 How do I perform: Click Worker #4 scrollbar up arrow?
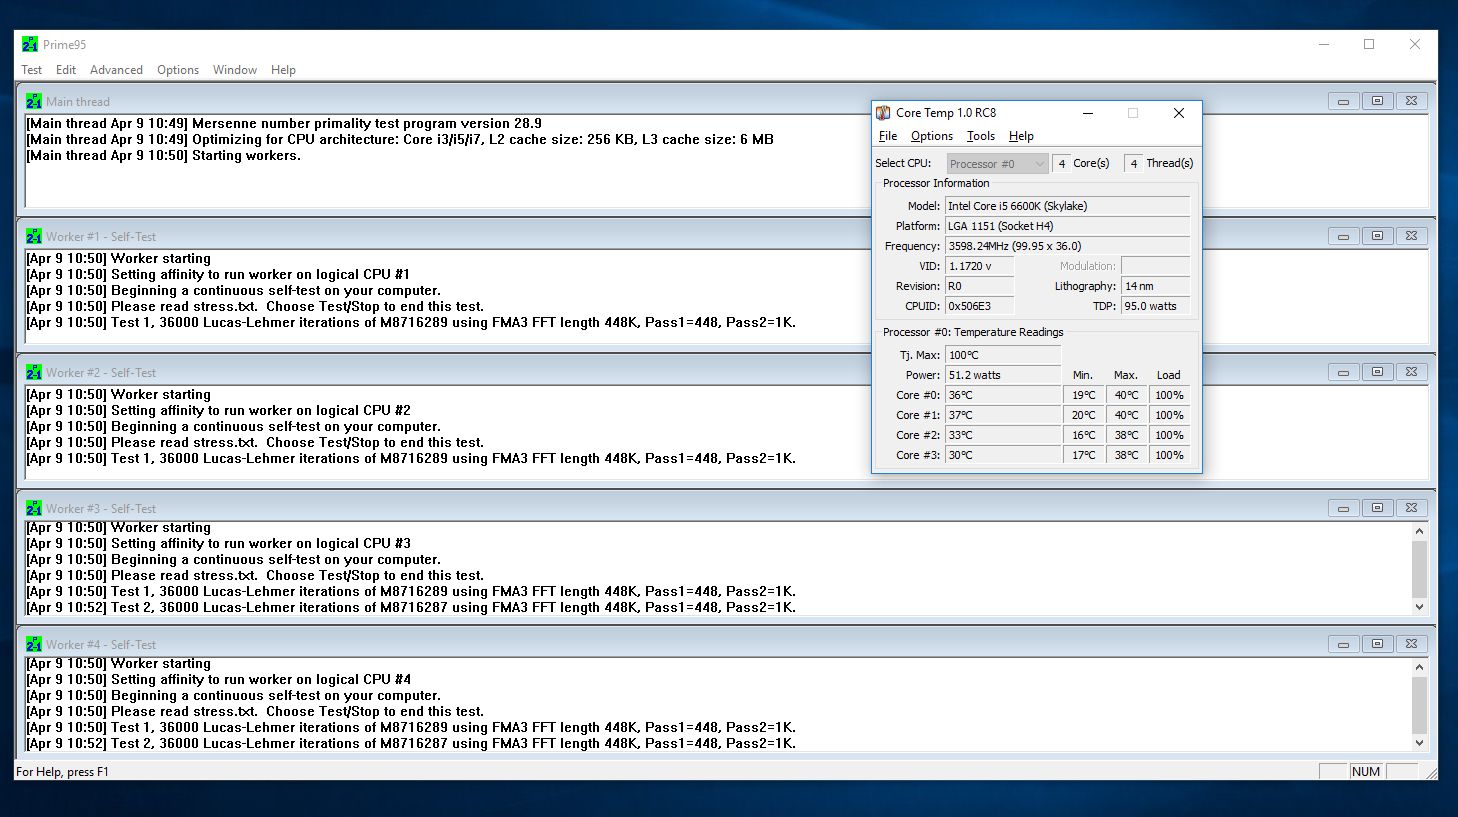coord(1419,667)
